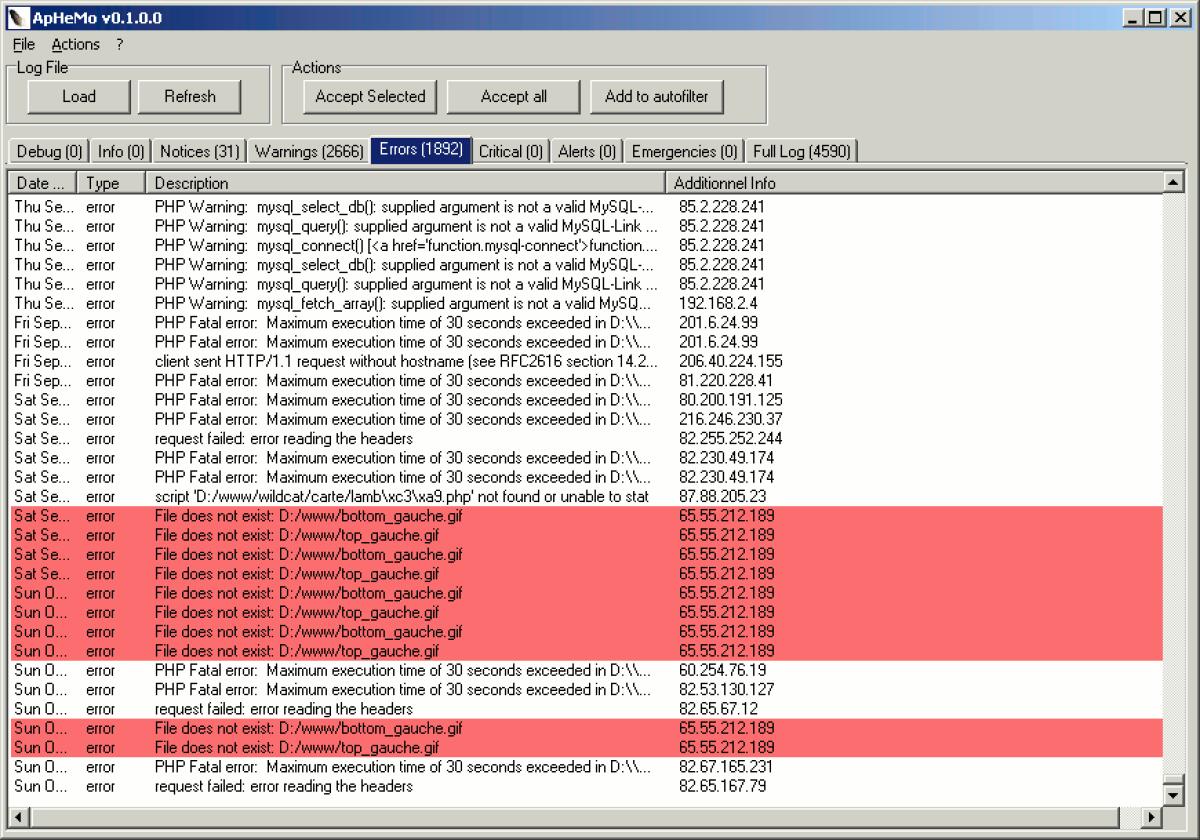Switch to the Warnings (2666) tab
The height and width of the screenshot is (840, 1200).
click(x=307, y=151)
